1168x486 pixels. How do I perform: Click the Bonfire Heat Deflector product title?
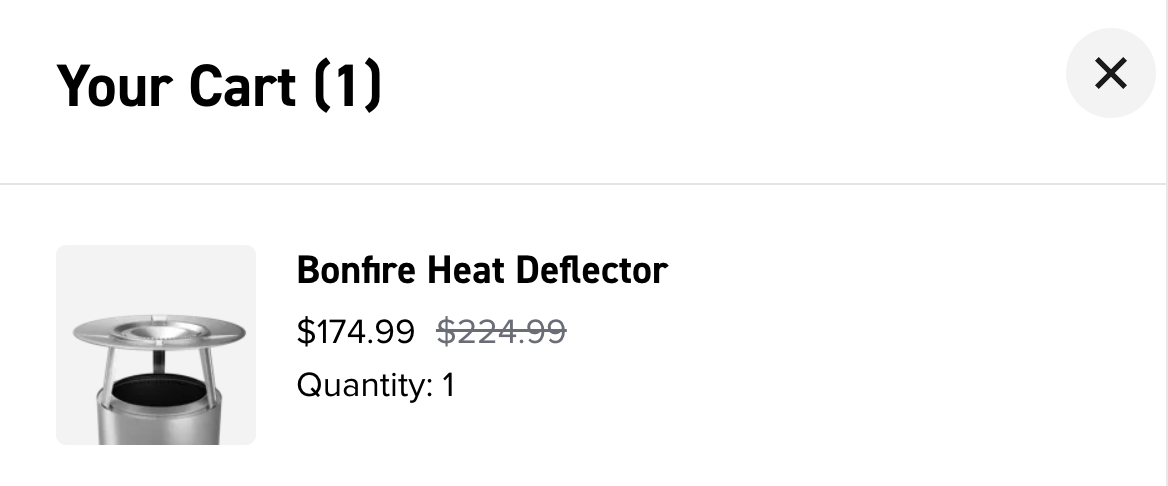(482, 270)
